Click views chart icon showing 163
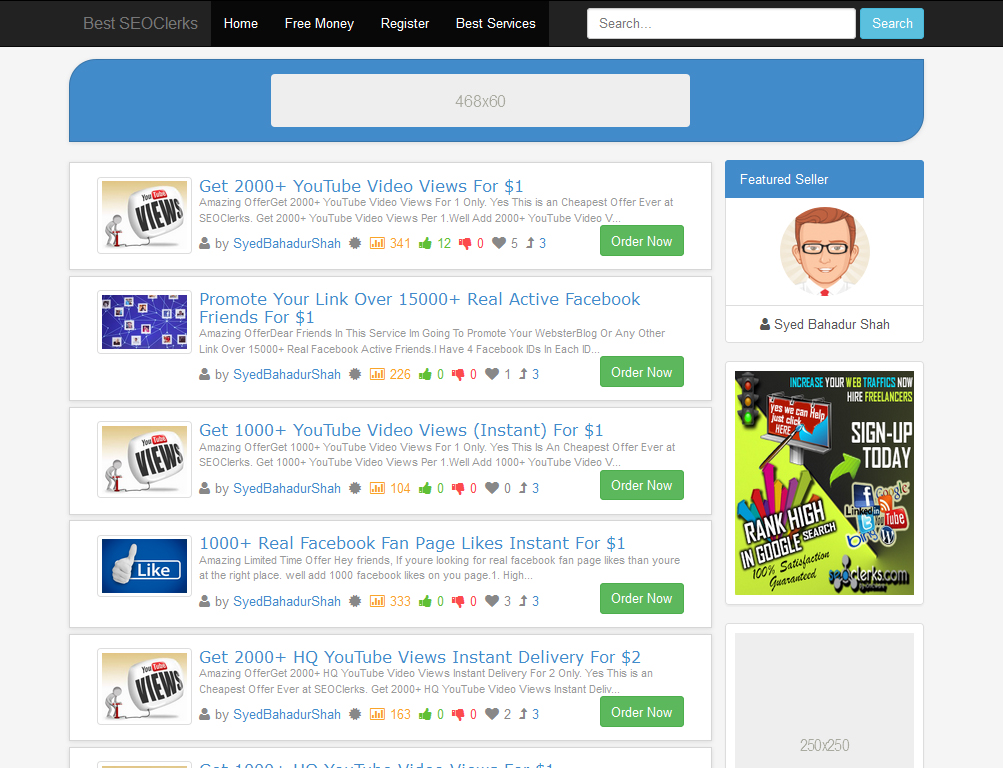Screen dimensions: 1003x768 pyautogui.click(x=377, y=714)
